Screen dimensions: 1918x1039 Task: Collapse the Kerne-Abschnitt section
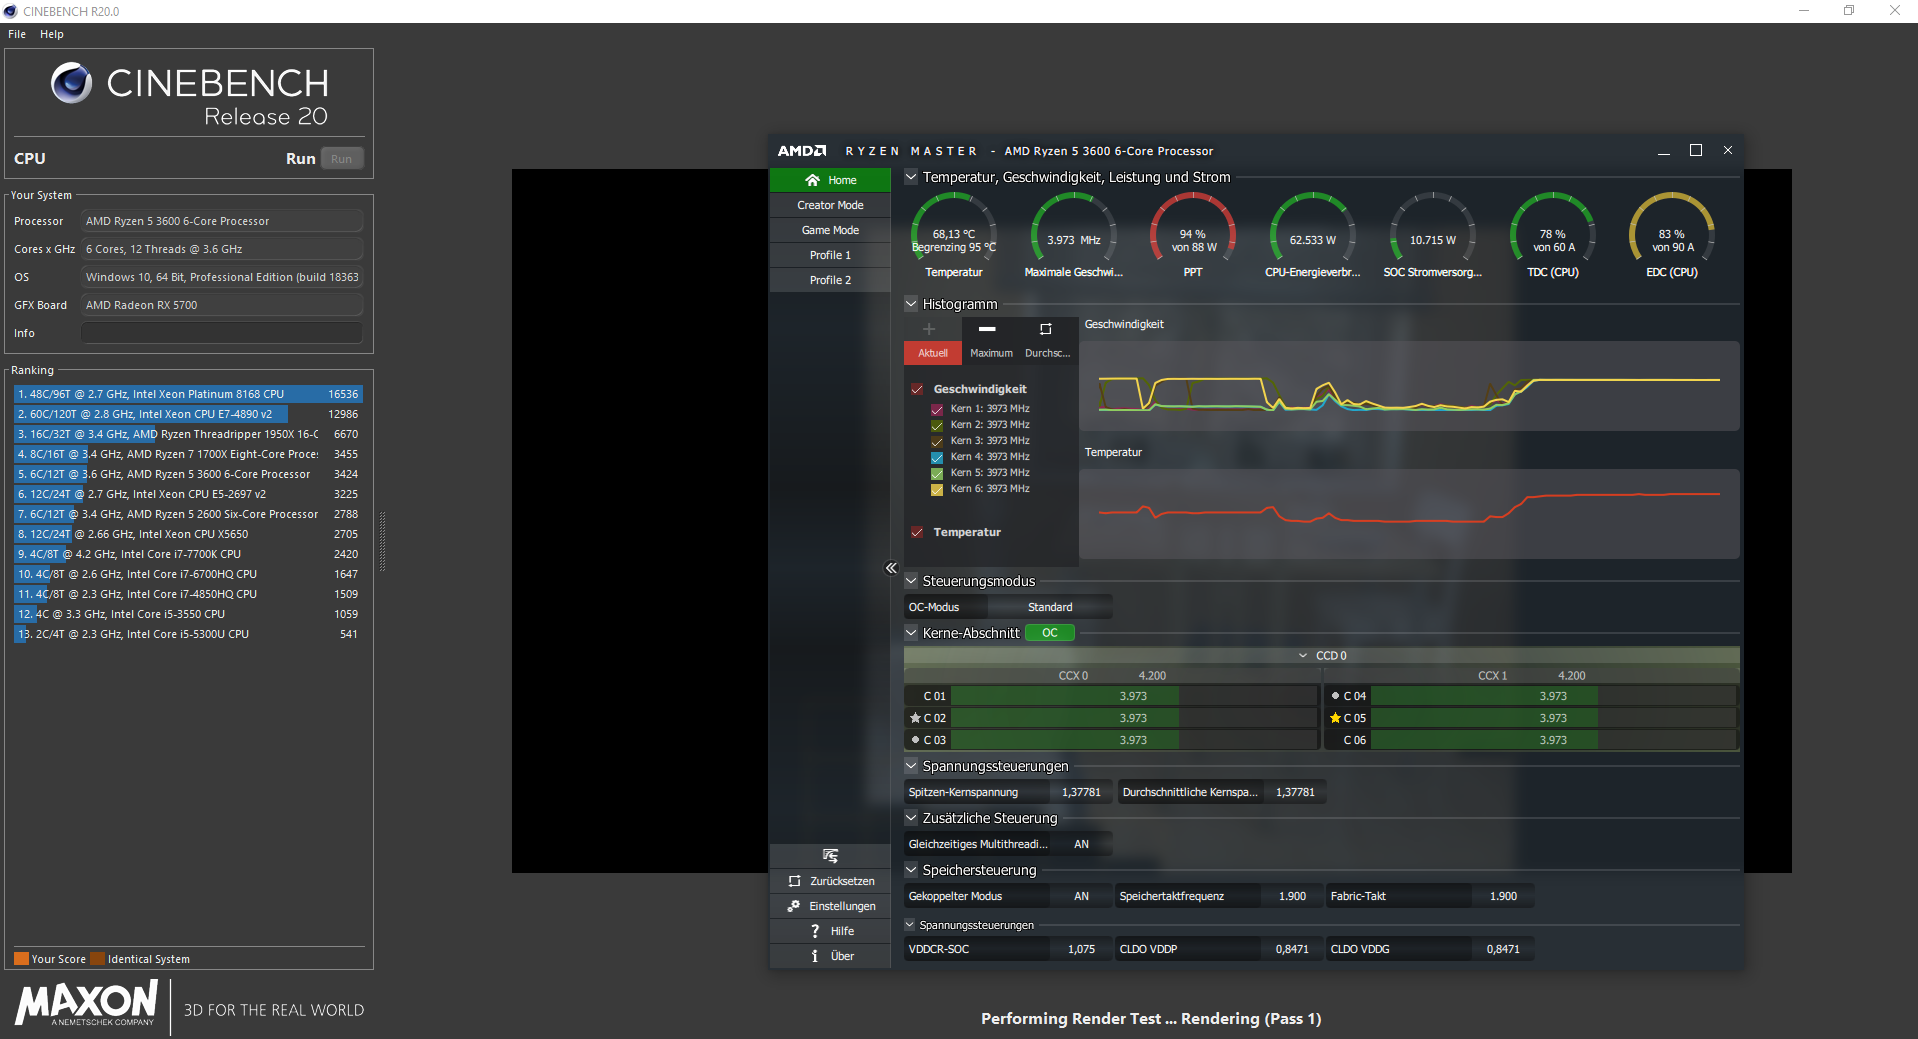911,633
